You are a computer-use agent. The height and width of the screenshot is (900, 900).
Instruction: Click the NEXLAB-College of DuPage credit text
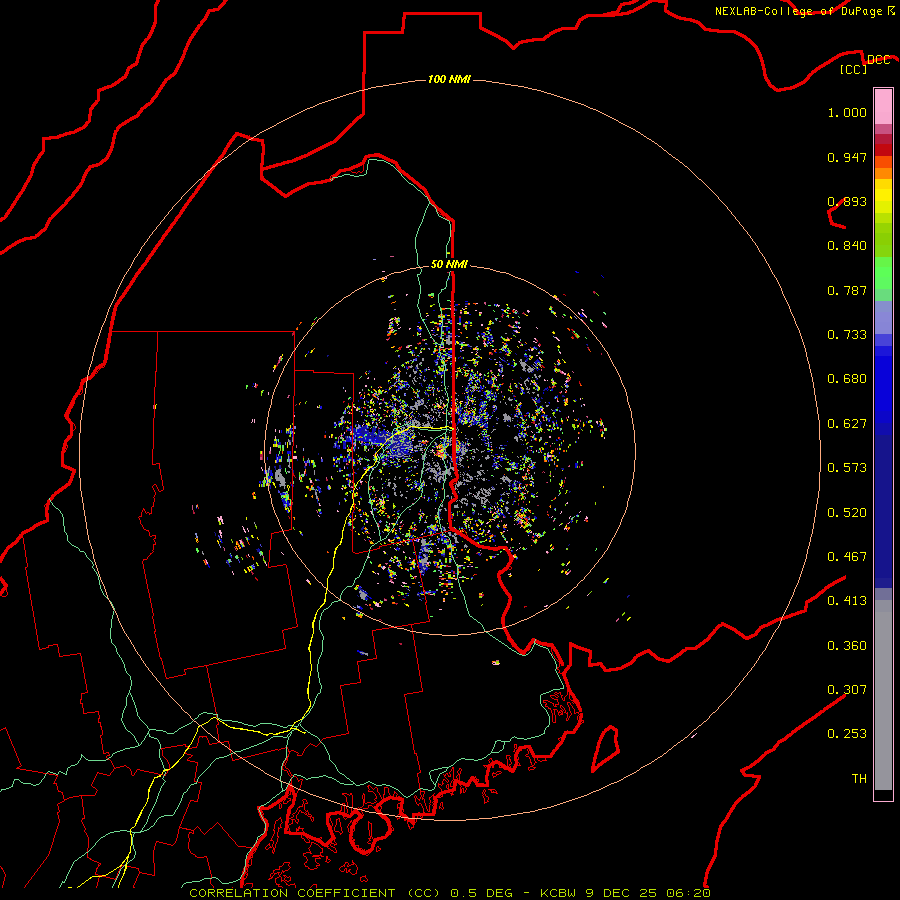798,11
